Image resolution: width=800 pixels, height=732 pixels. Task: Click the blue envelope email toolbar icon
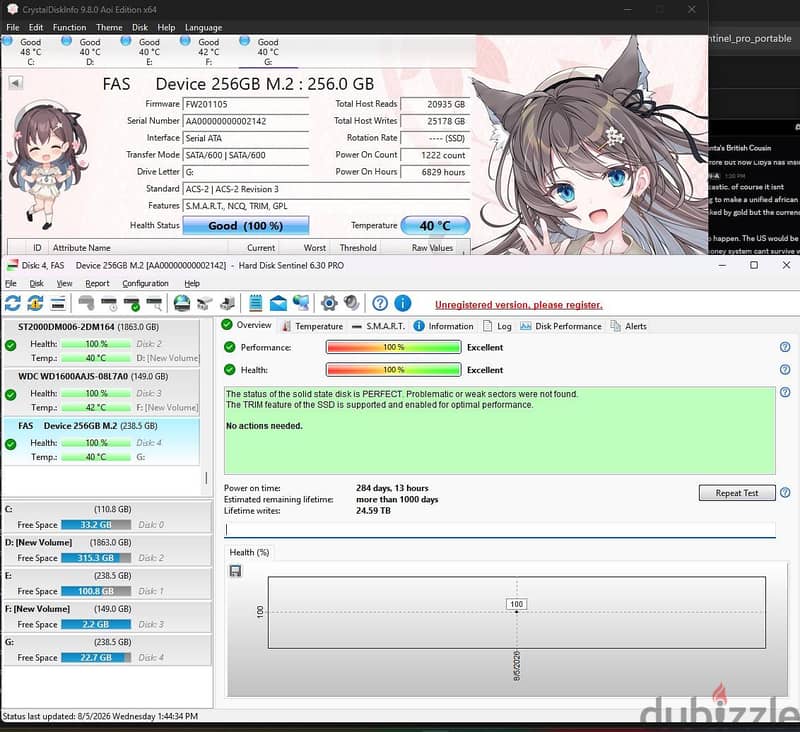[278, 303]
